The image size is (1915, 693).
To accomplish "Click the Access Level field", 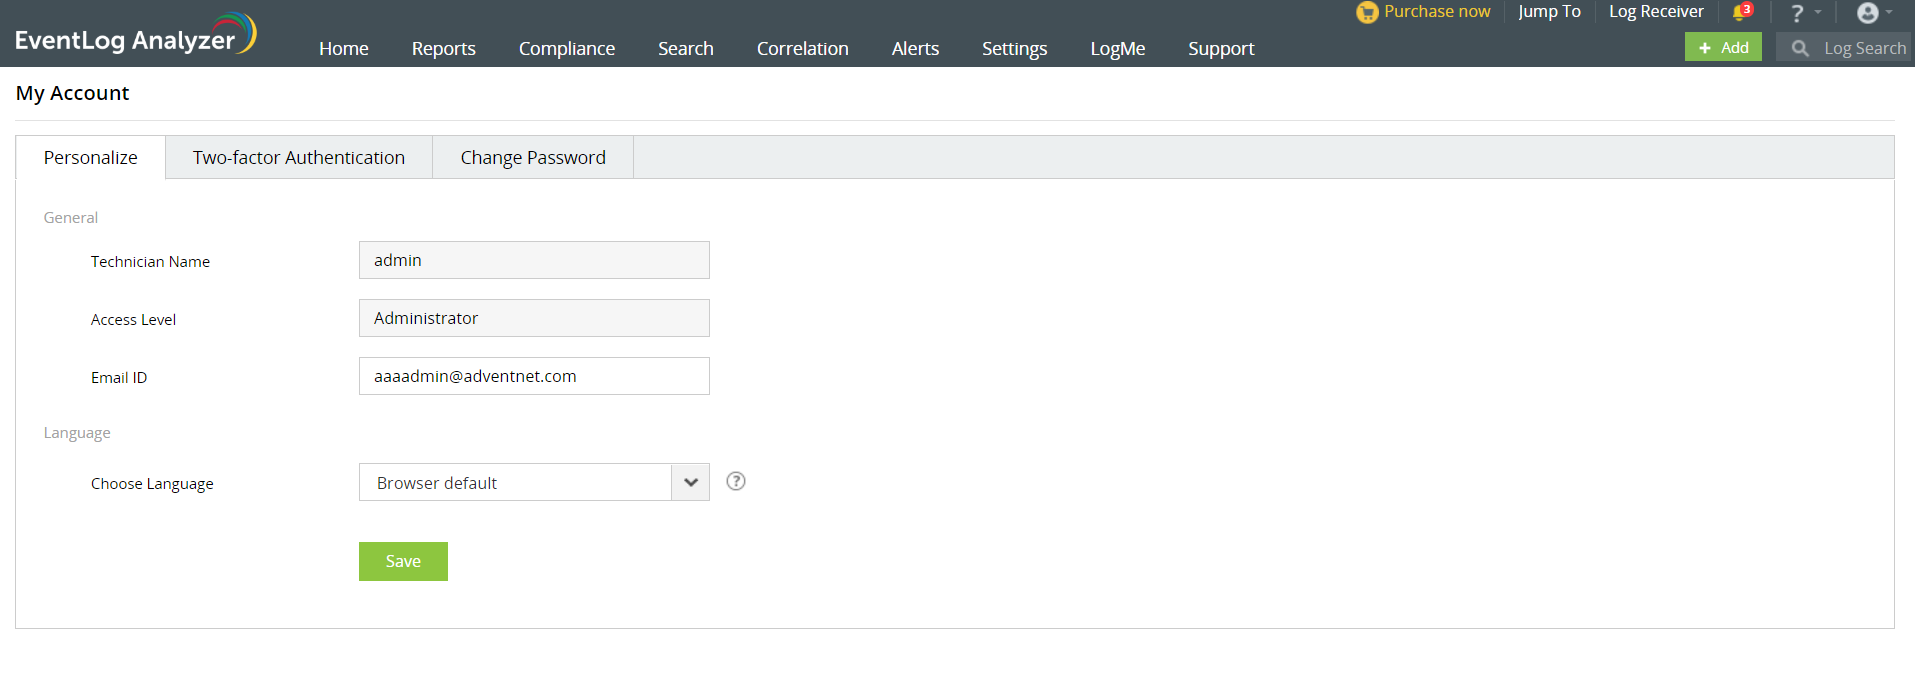I will click(534, 318).
